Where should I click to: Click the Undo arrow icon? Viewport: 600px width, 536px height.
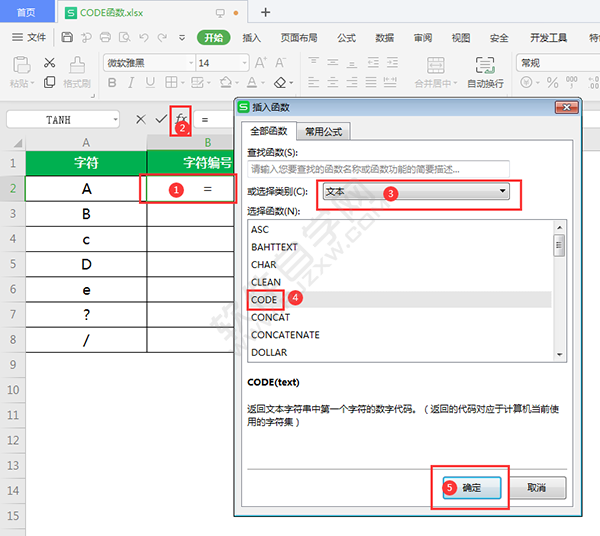[x=143, y=37]
